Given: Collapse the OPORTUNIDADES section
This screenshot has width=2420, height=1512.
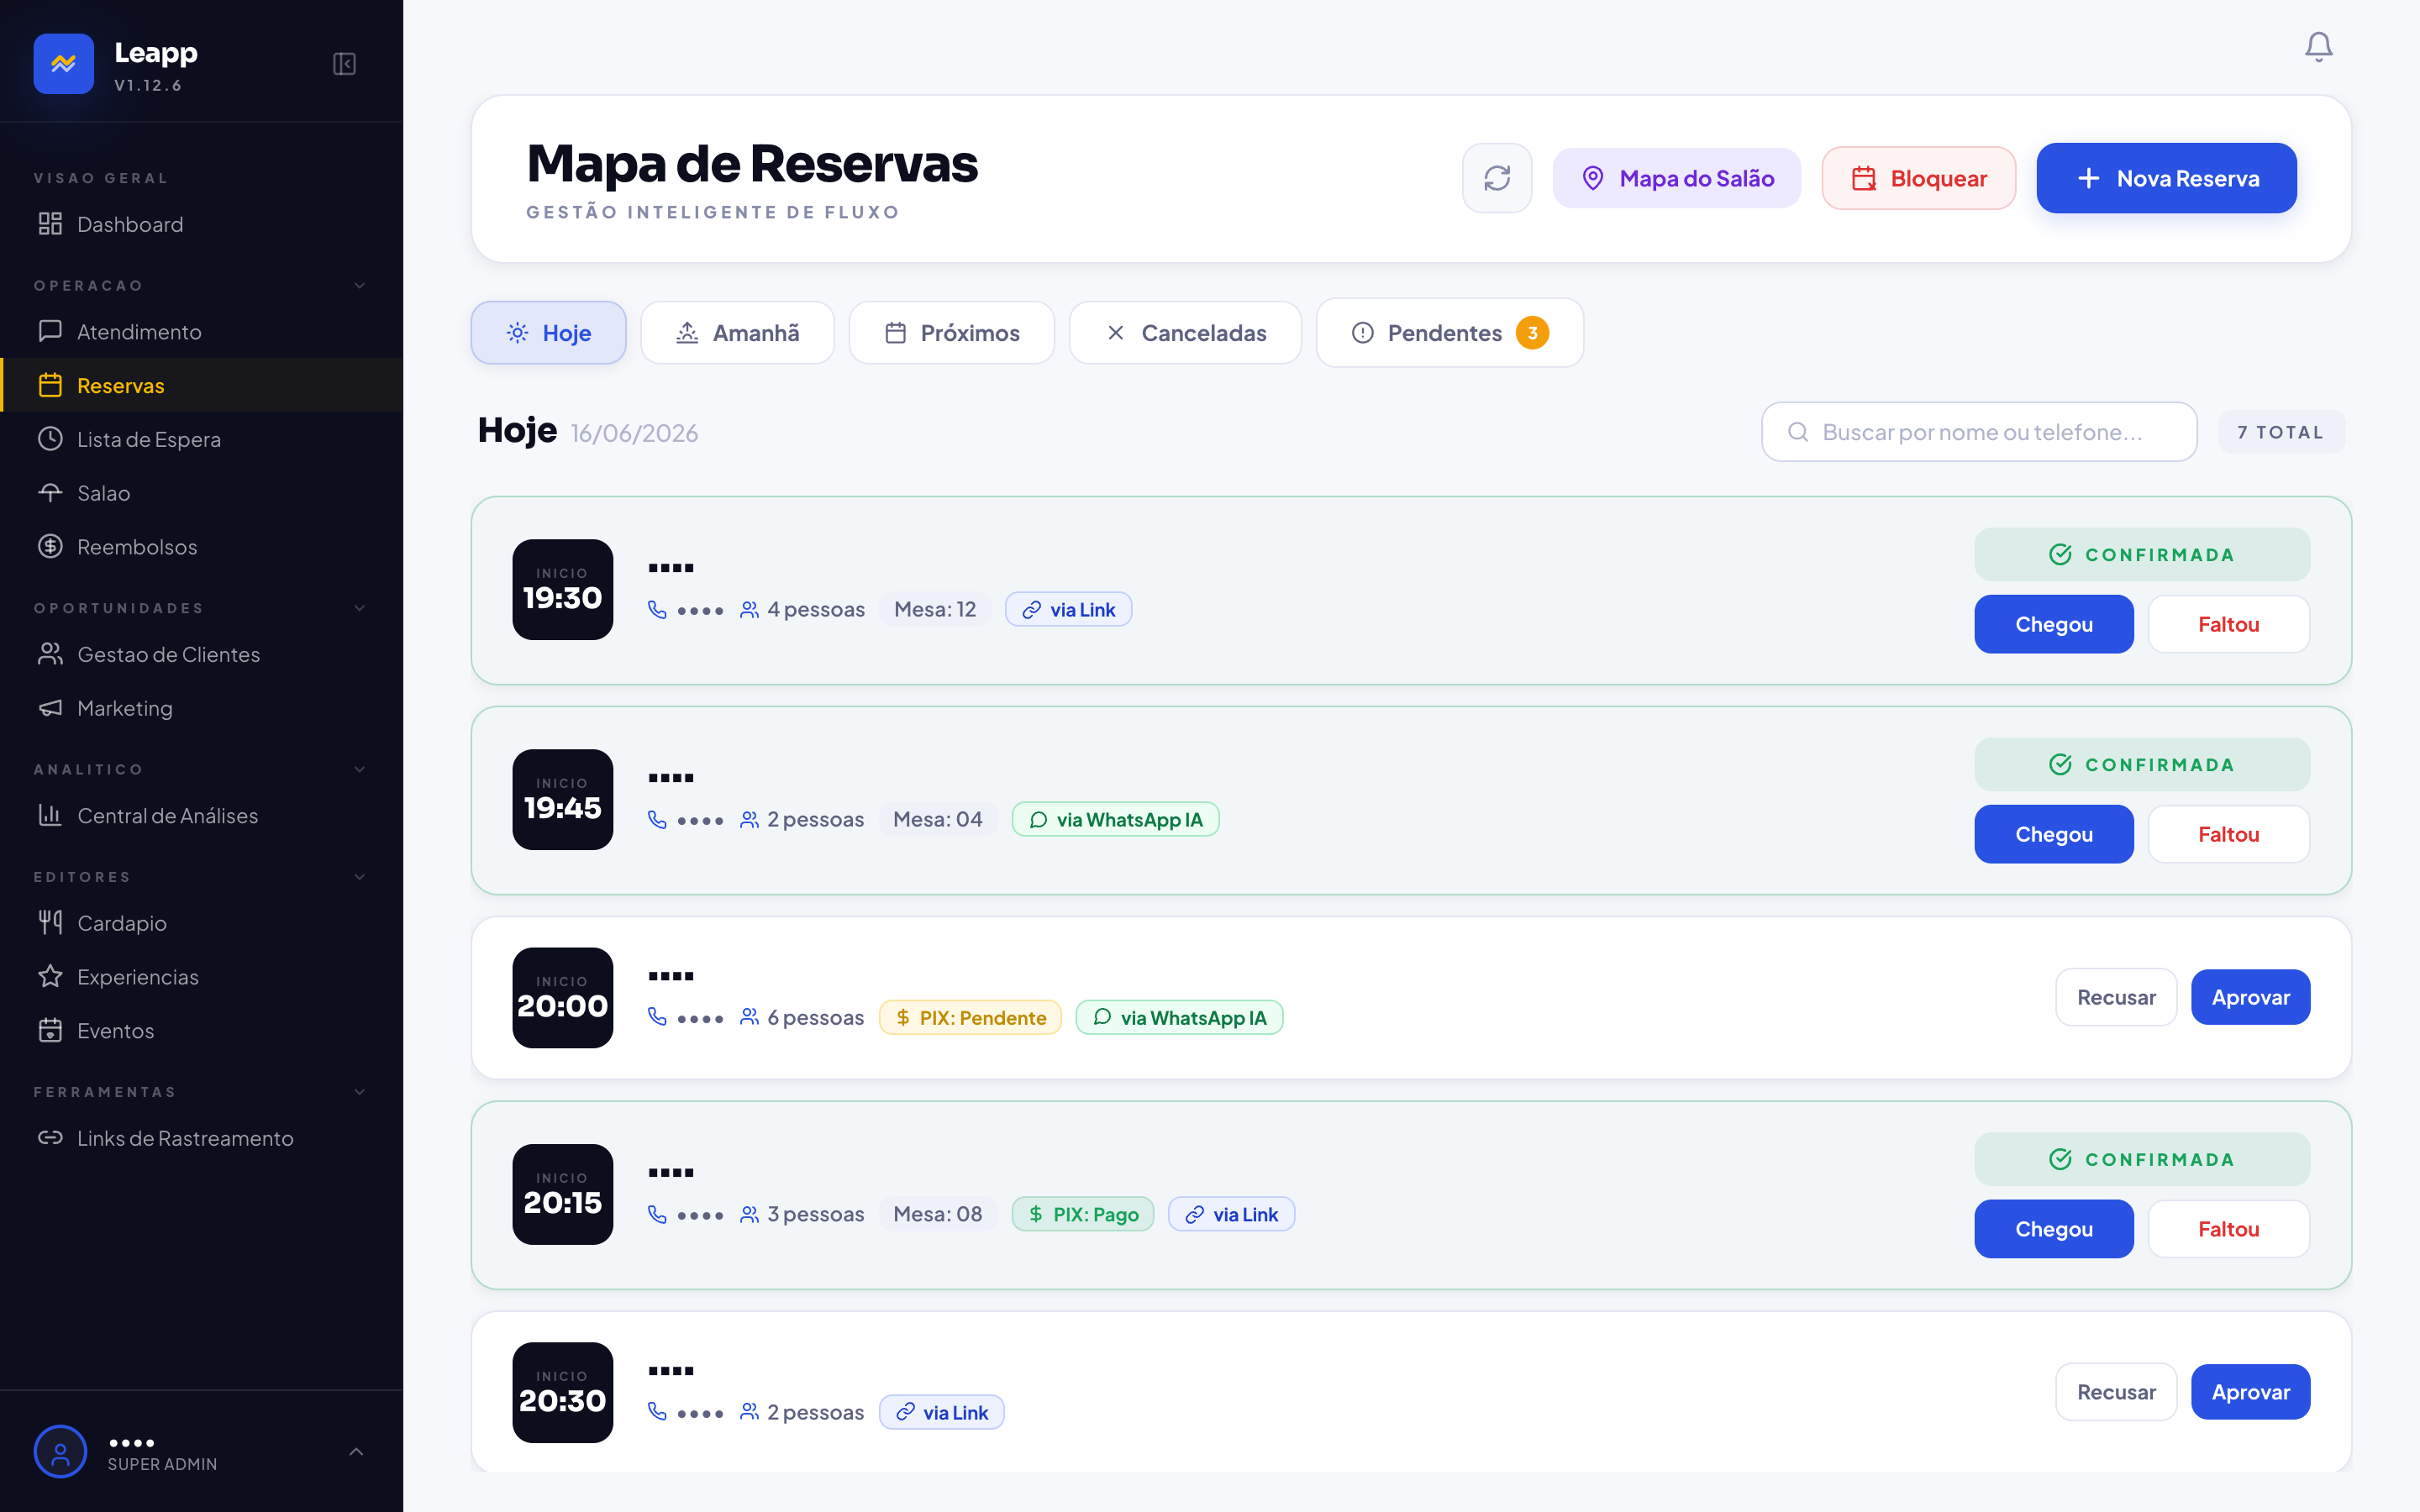Looking at the screenshot, I should pyautogui.click(x=359, y=608).
